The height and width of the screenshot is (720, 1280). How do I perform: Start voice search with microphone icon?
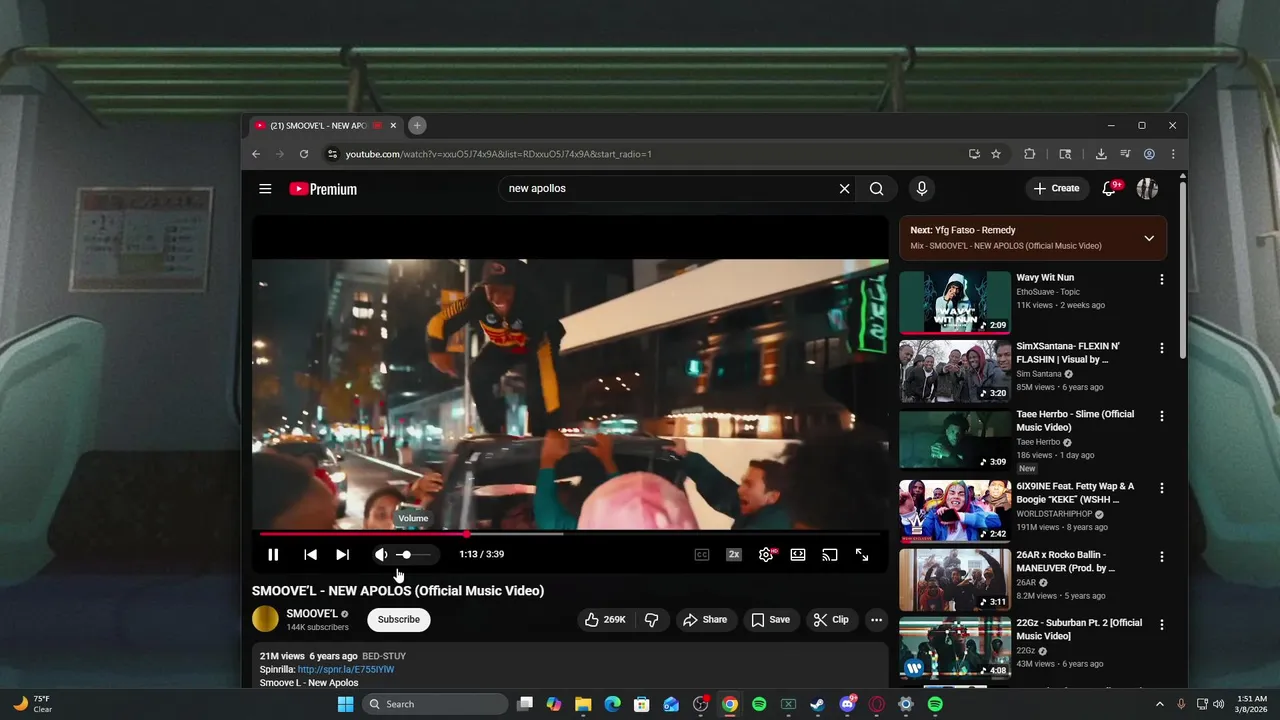pyautogui.click(x=922, y=188)
